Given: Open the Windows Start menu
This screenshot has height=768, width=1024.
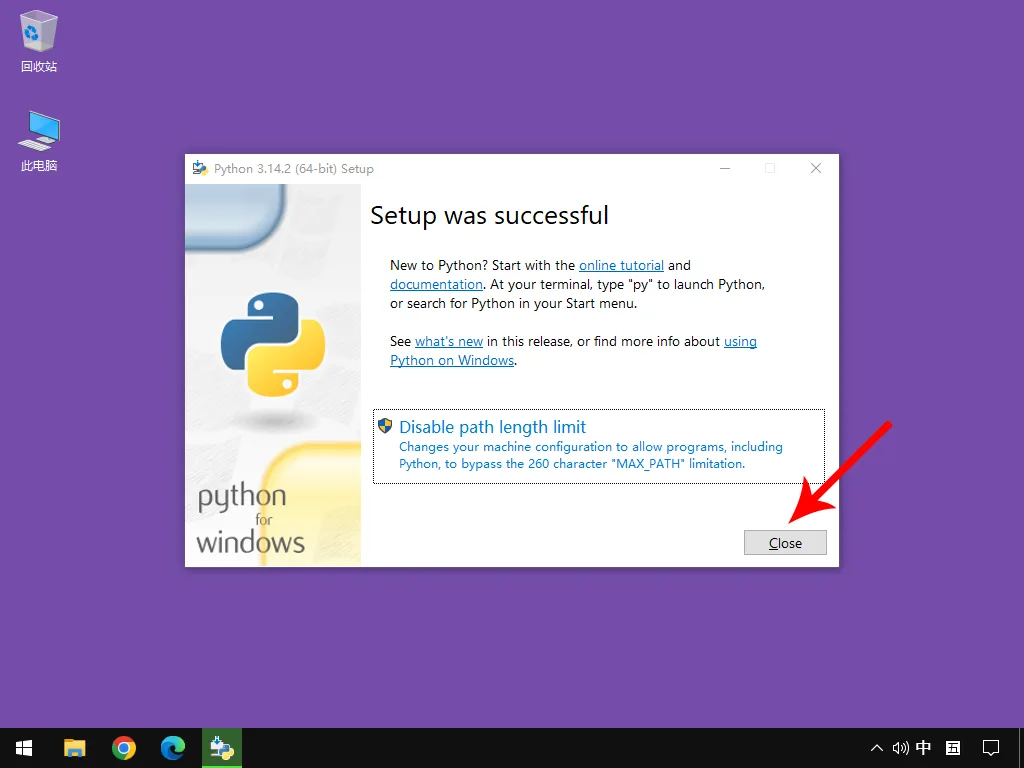Looking at the screenshot, I should (x=24, y=748).
